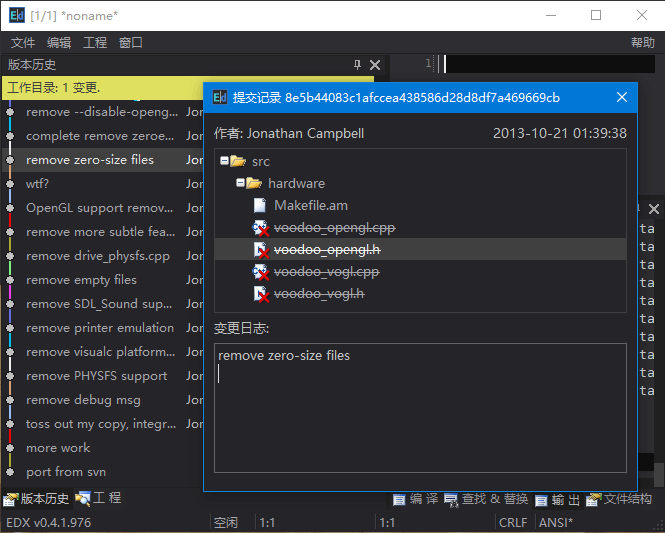Open the 工程 menu

[x=95, y=42]
